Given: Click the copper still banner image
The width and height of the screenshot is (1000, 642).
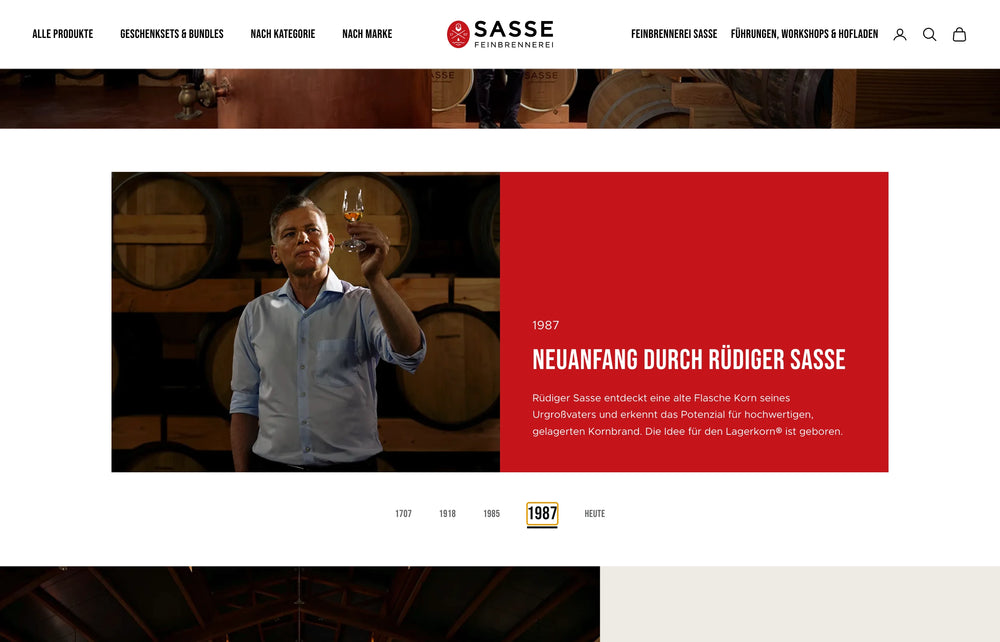Looking at the screenshot, I should [500, 99].
